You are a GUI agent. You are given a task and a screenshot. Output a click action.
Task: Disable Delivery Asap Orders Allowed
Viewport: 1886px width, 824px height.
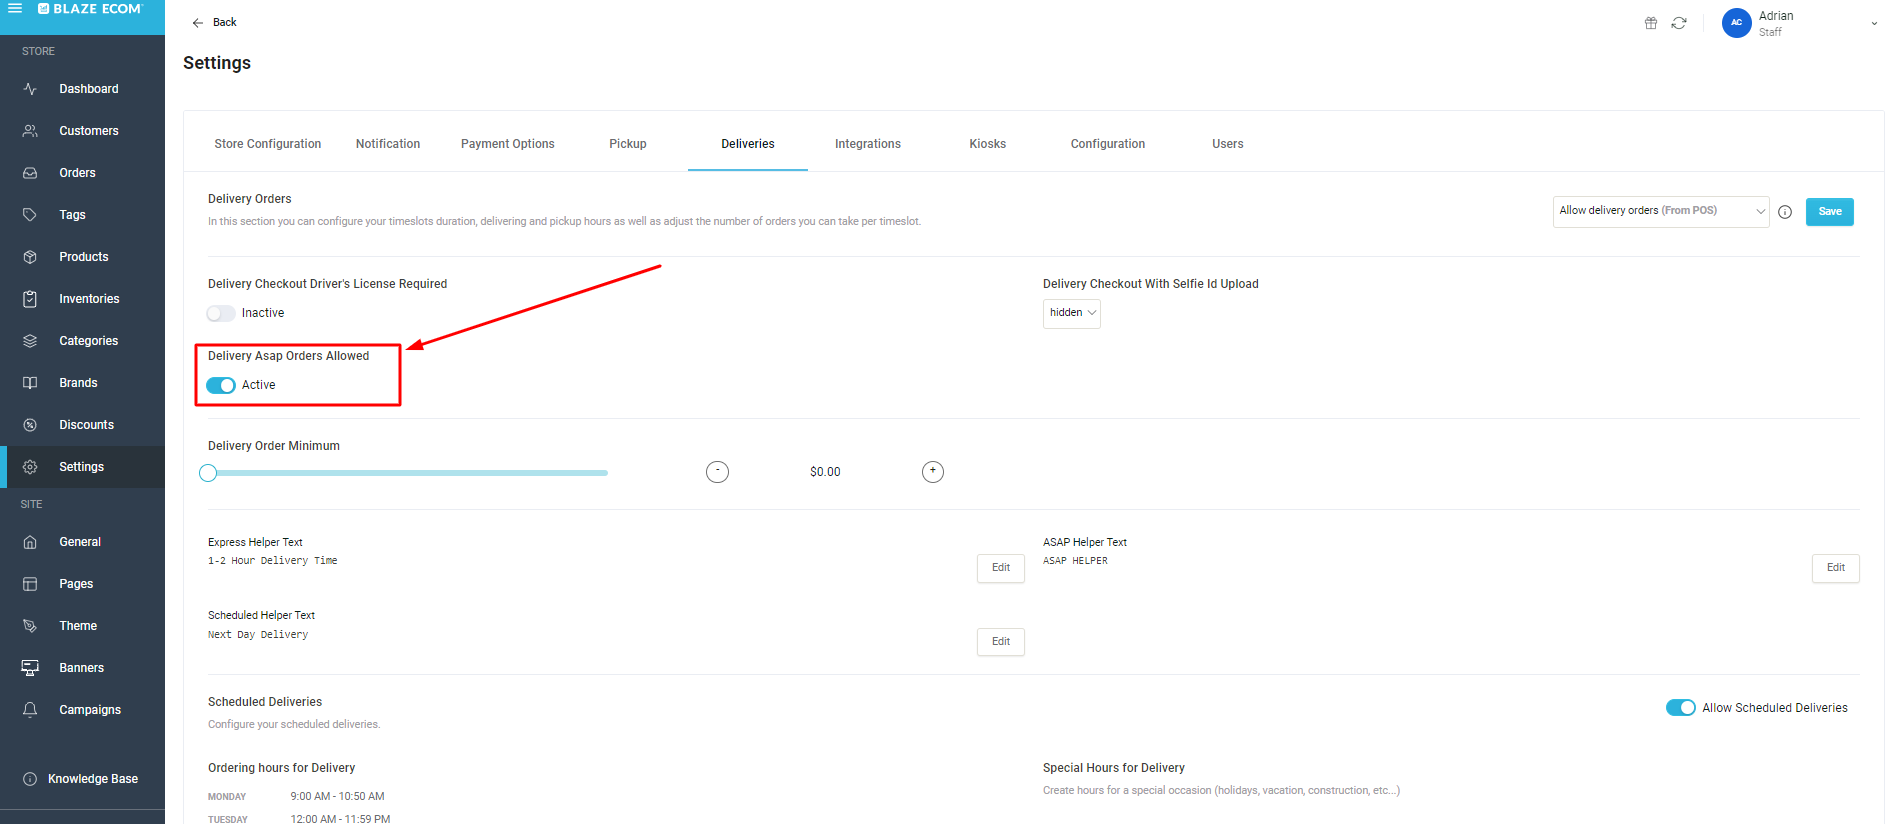[221, 386]
